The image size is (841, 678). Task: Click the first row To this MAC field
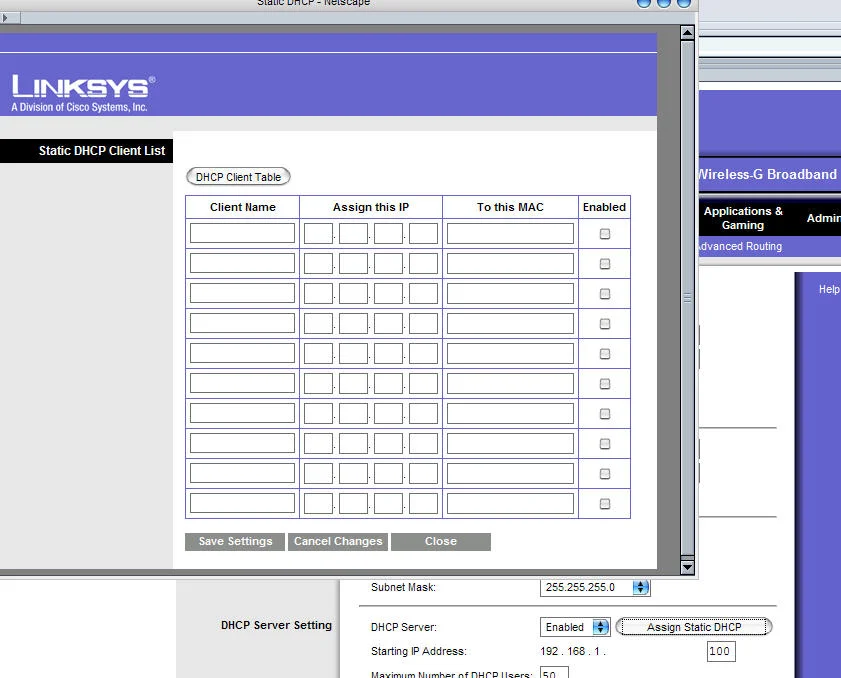(510, 233)
